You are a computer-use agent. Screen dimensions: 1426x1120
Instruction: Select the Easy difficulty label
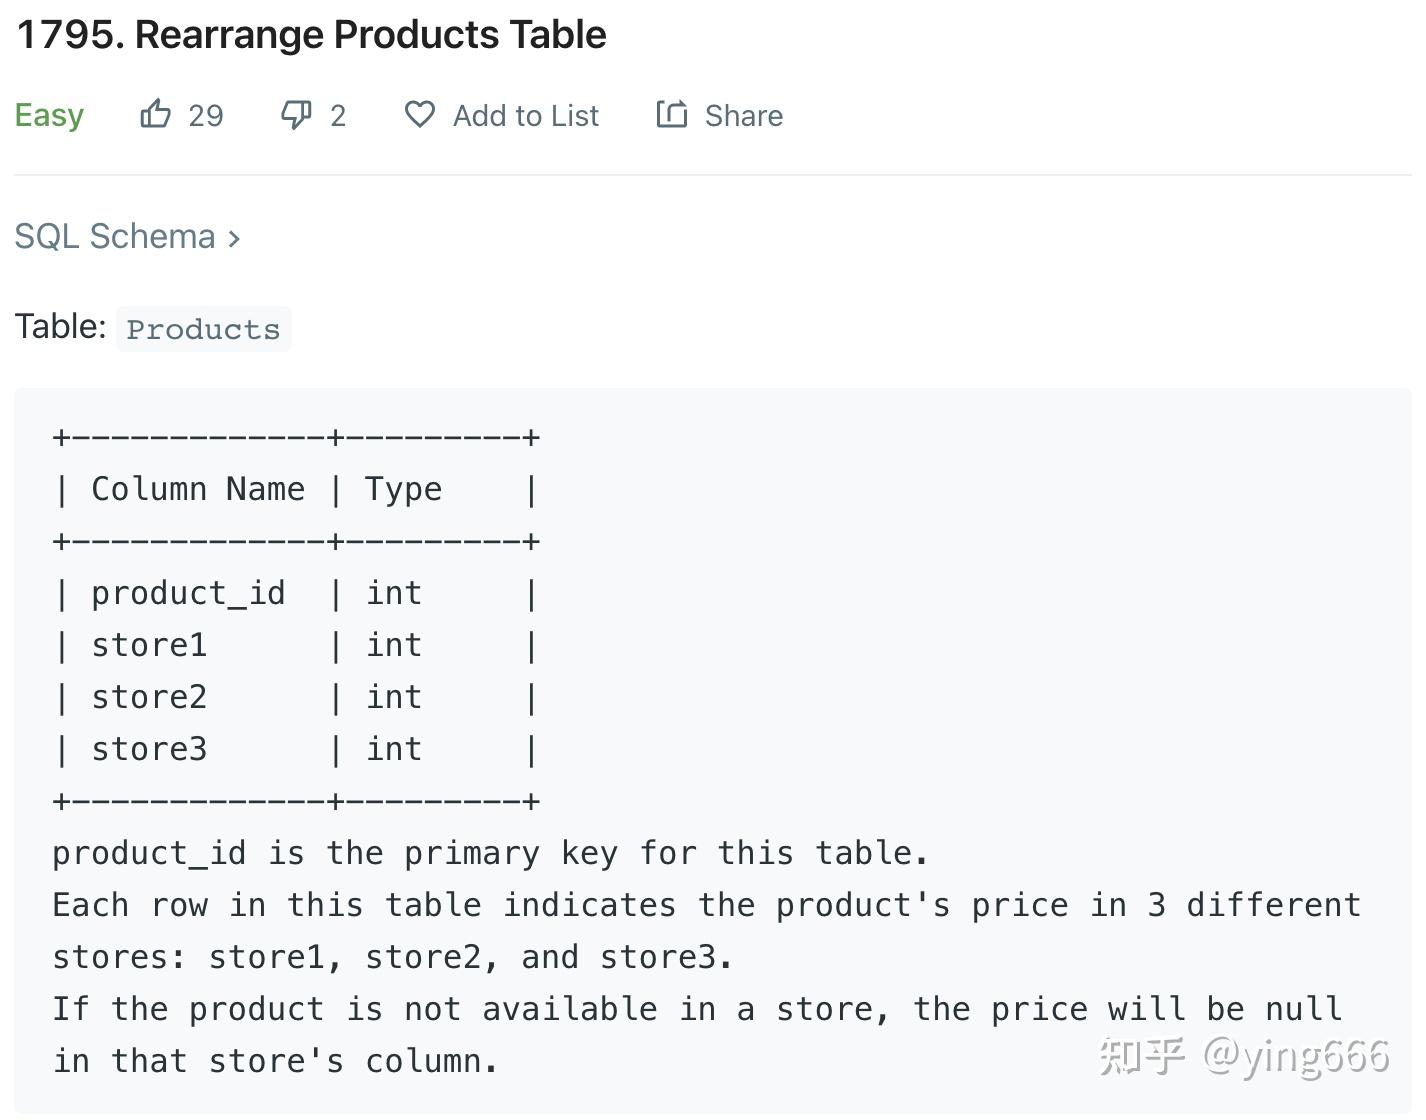pos(48,114)
